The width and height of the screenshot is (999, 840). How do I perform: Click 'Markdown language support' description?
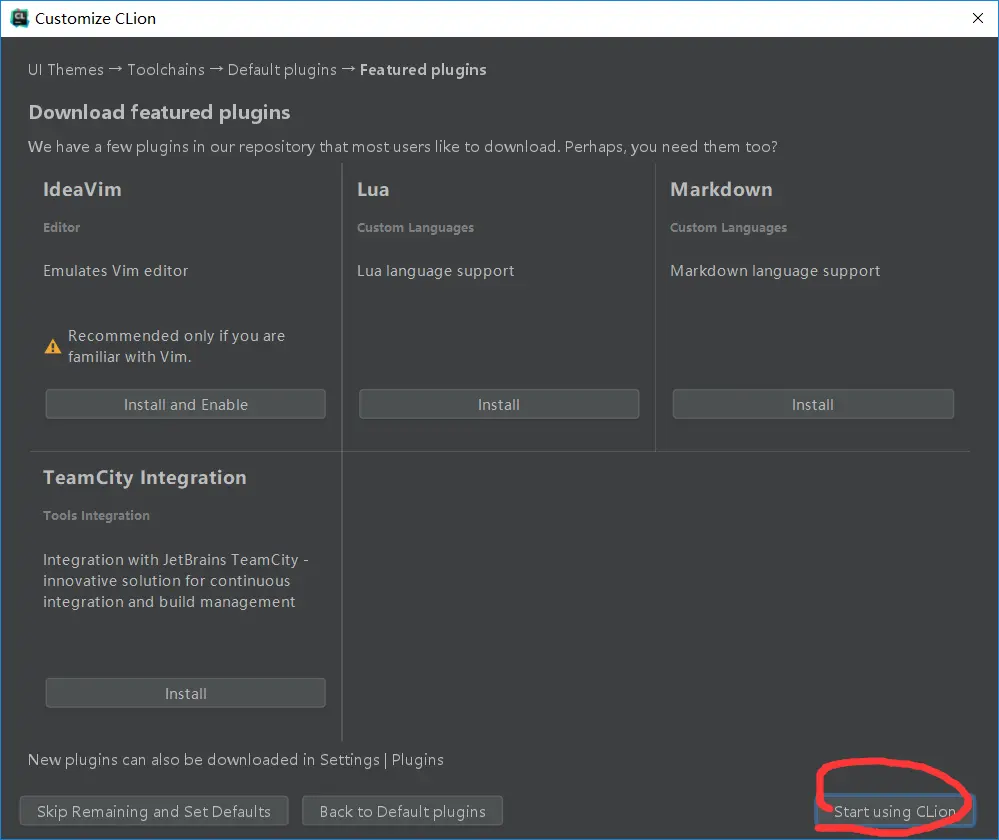[x=775, y=271]
